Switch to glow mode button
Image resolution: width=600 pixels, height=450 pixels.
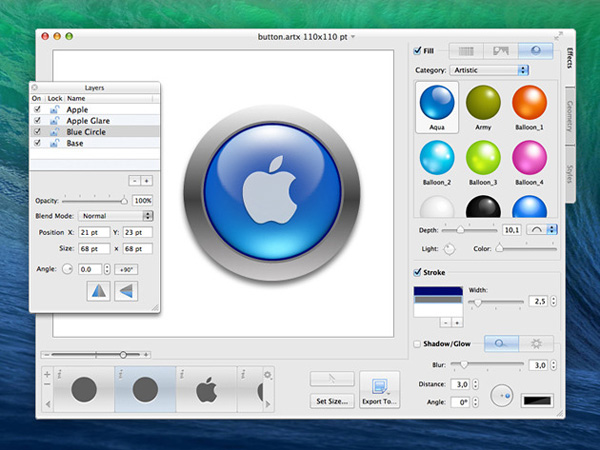[536, 344]
